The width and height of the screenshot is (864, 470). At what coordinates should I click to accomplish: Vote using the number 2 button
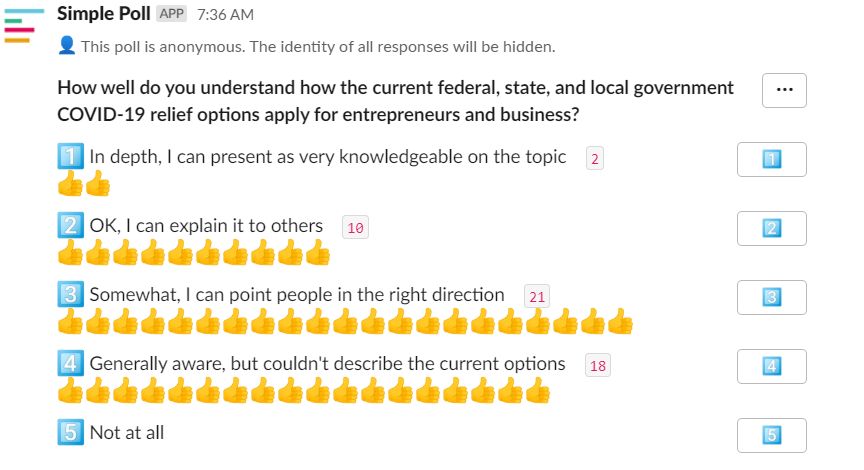click(771, 228)
